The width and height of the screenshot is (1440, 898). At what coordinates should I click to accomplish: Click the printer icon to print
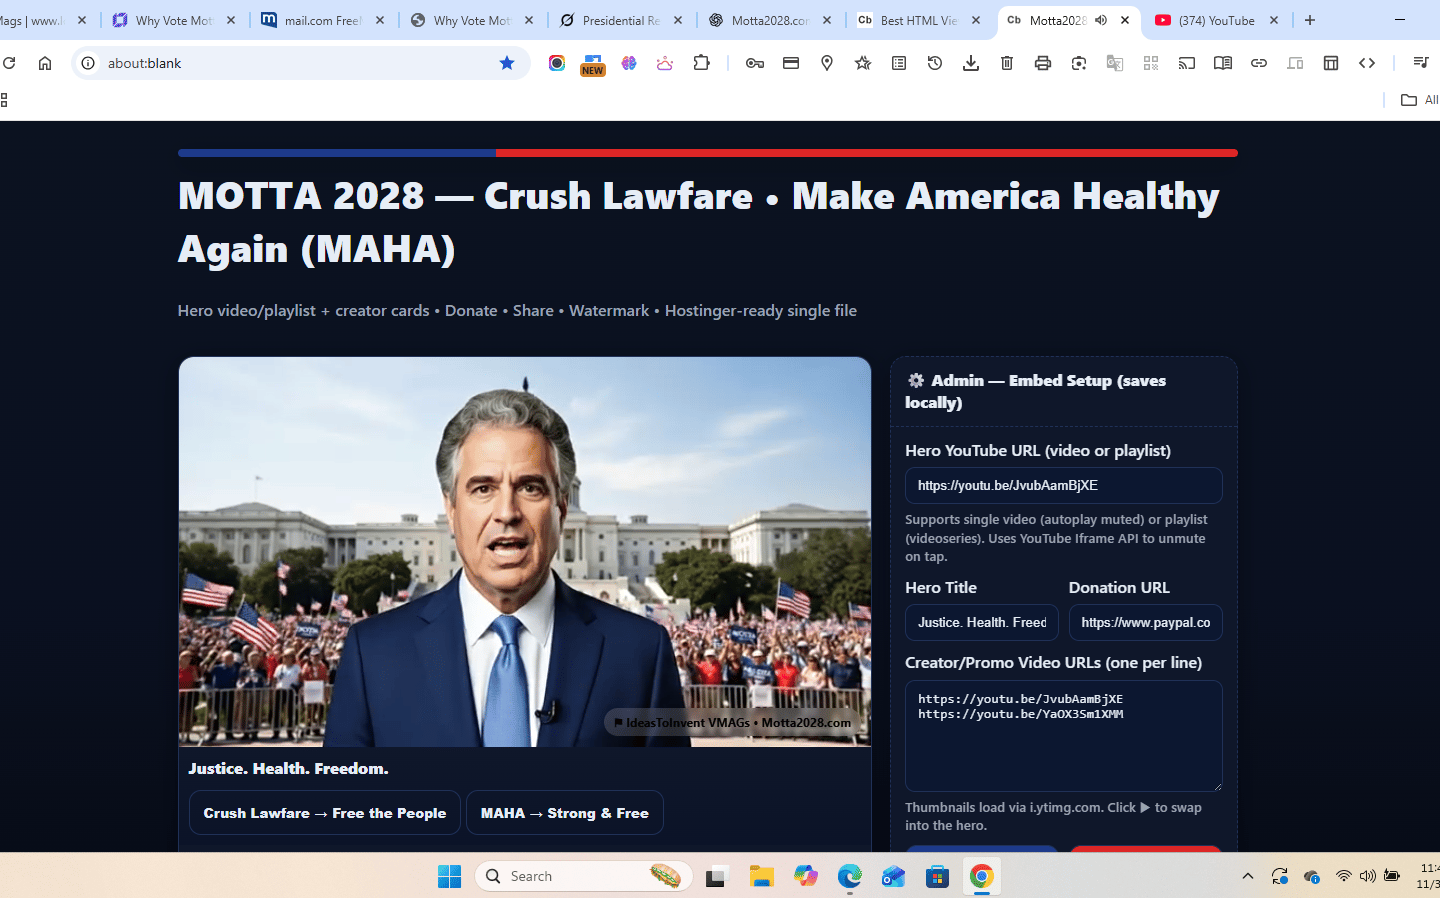pos(1043,63)
